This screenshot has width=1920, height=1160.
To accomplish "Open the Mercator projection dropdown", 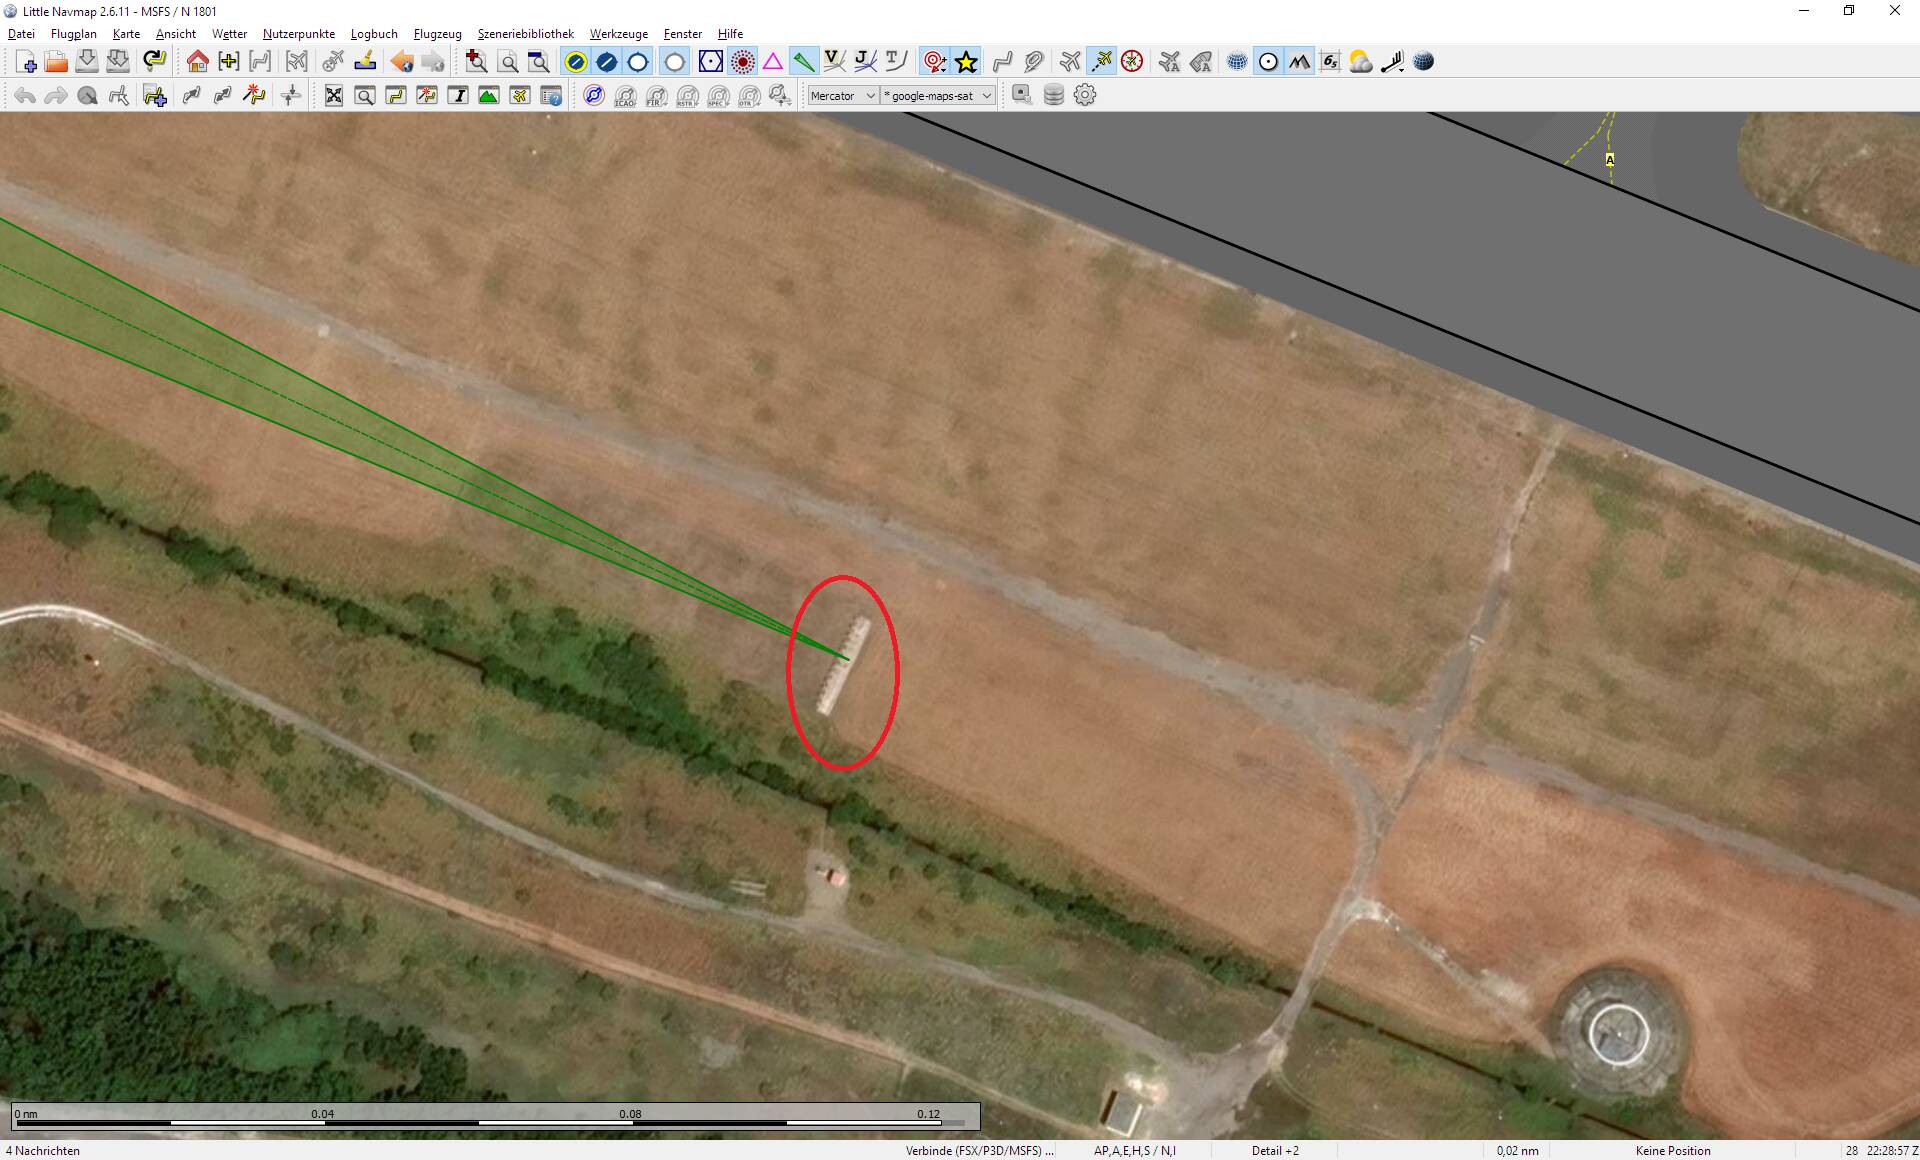I will coord(843,95).
